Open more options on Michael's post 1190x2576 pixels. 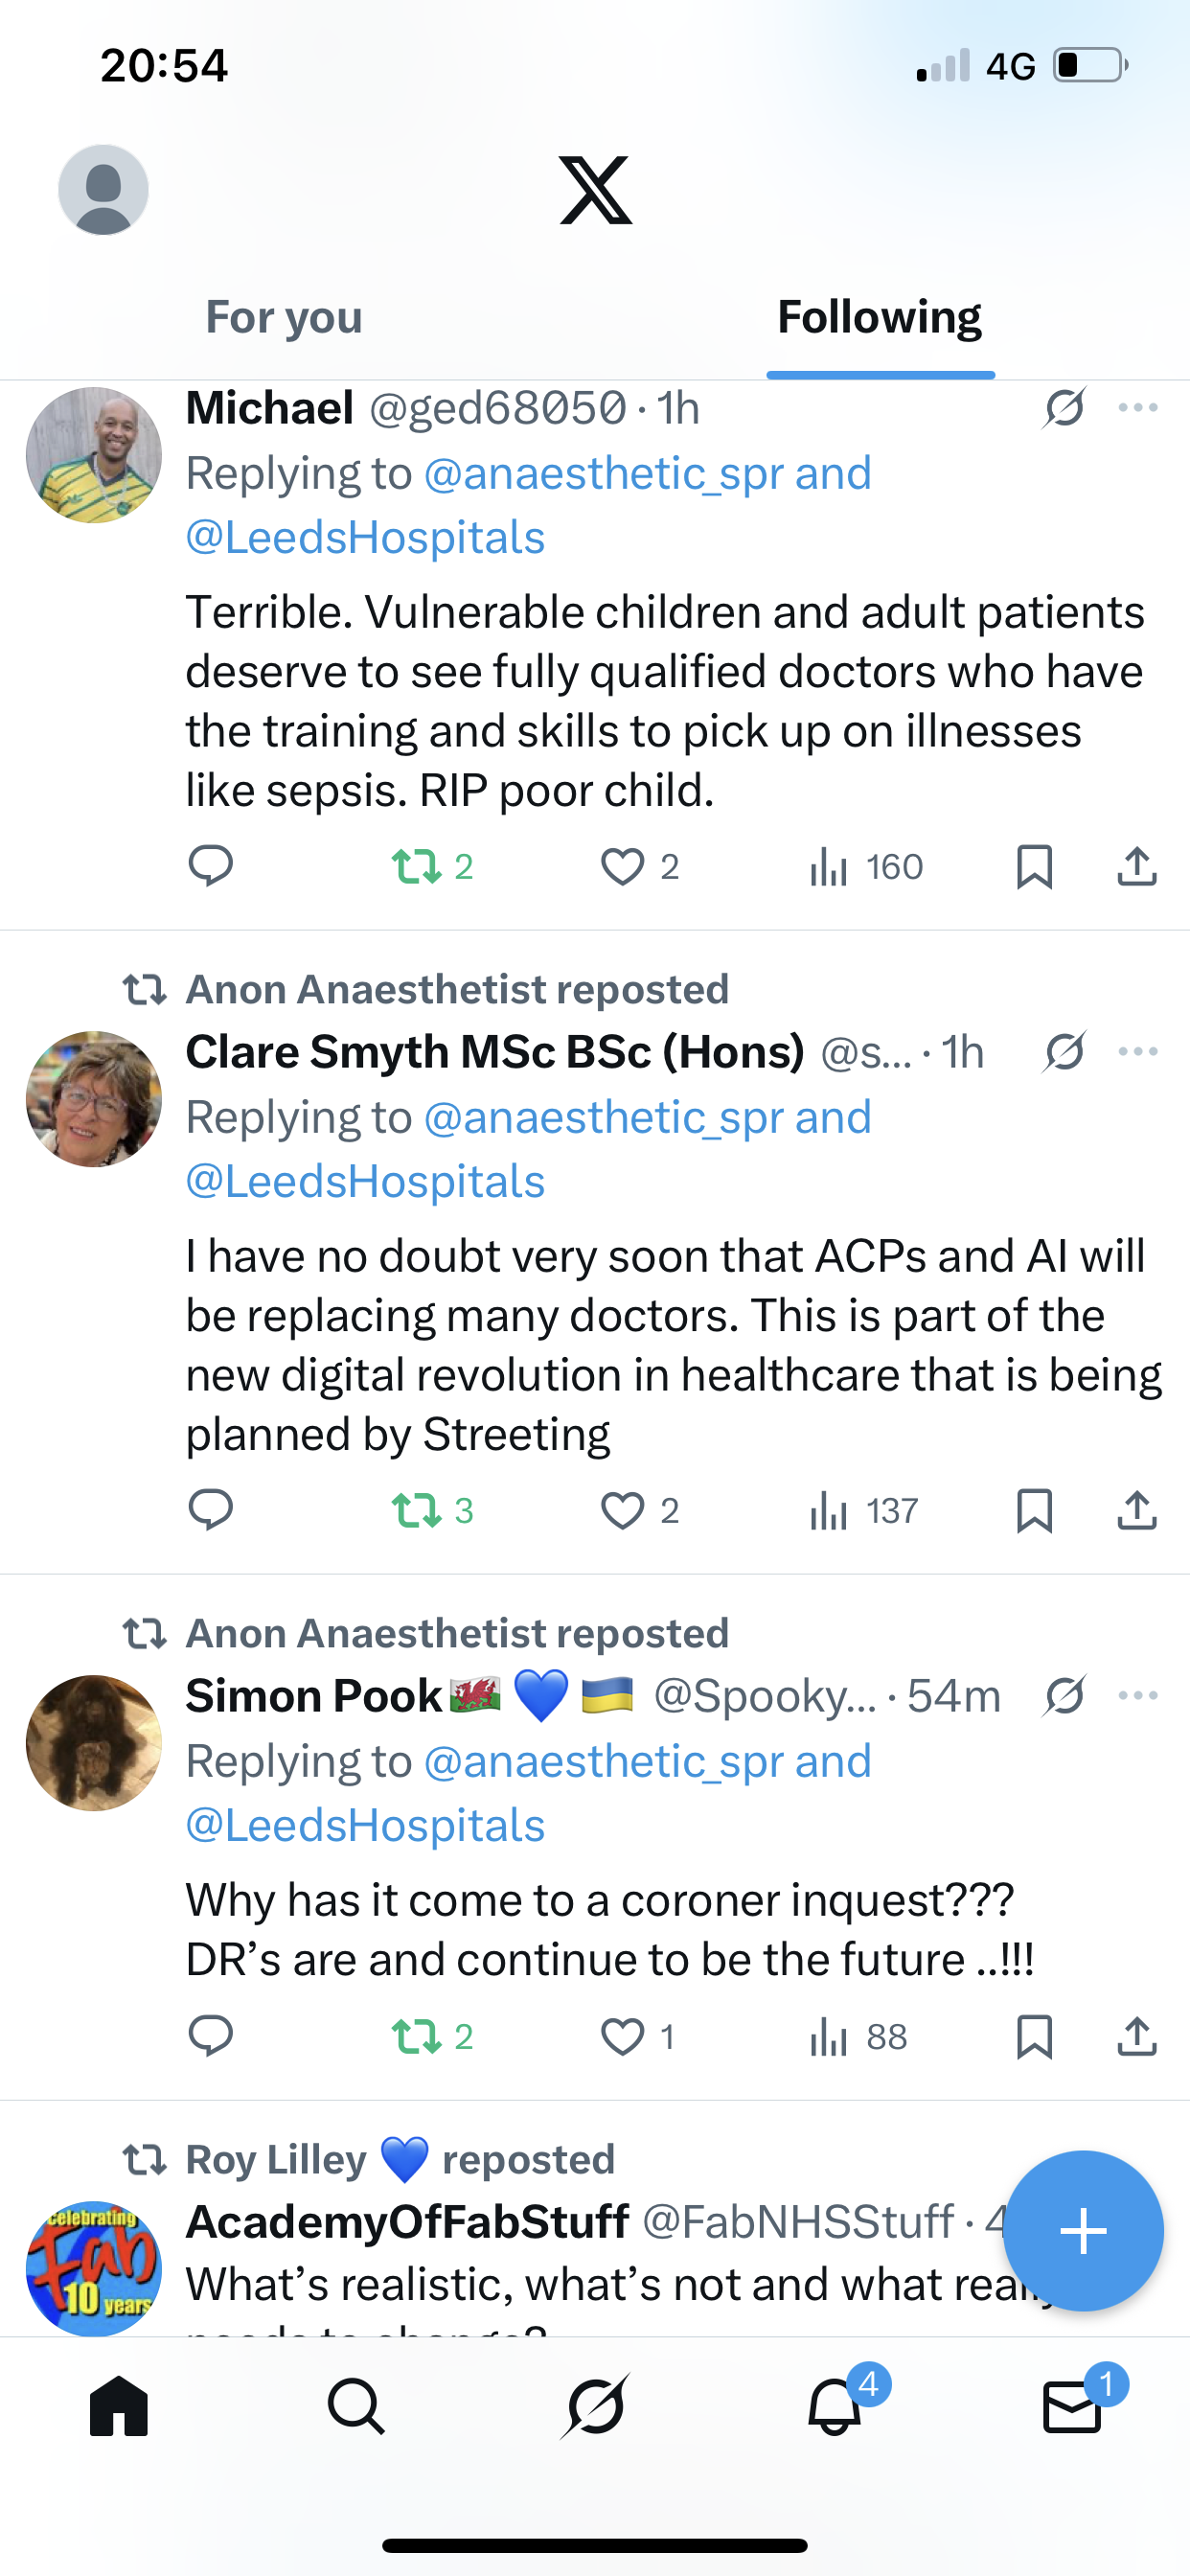click(1138, 407)
